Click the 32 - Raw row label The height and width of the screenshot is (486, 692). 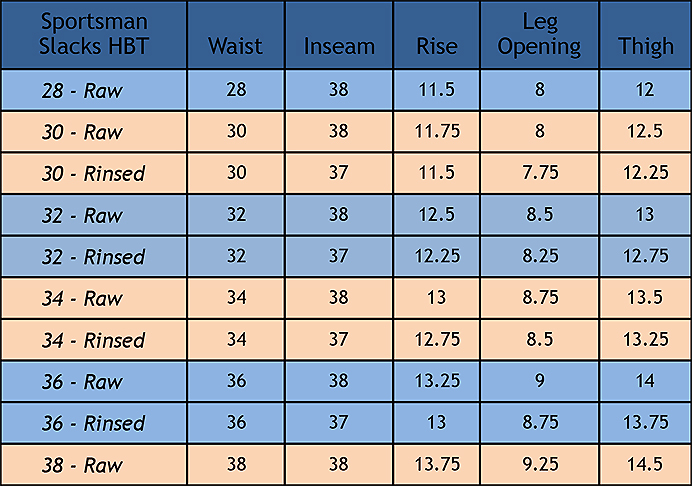82,215
